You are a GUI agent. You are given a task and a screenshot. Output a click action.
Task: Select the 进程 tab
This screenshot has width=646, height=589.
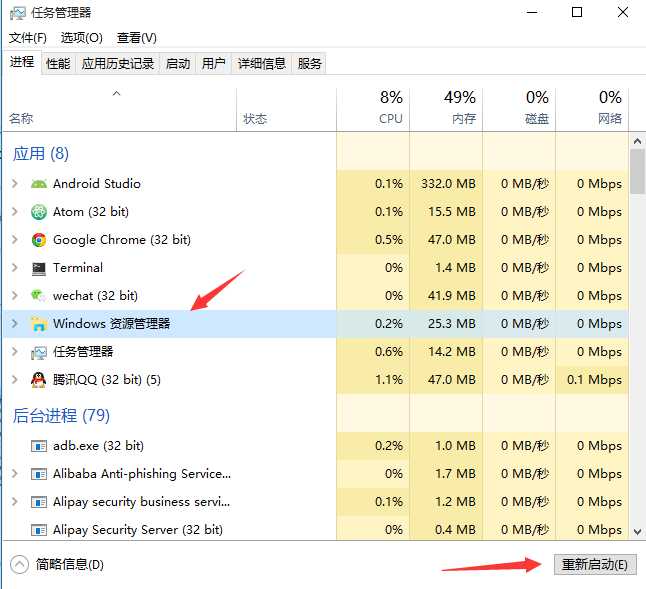(22, 62)
